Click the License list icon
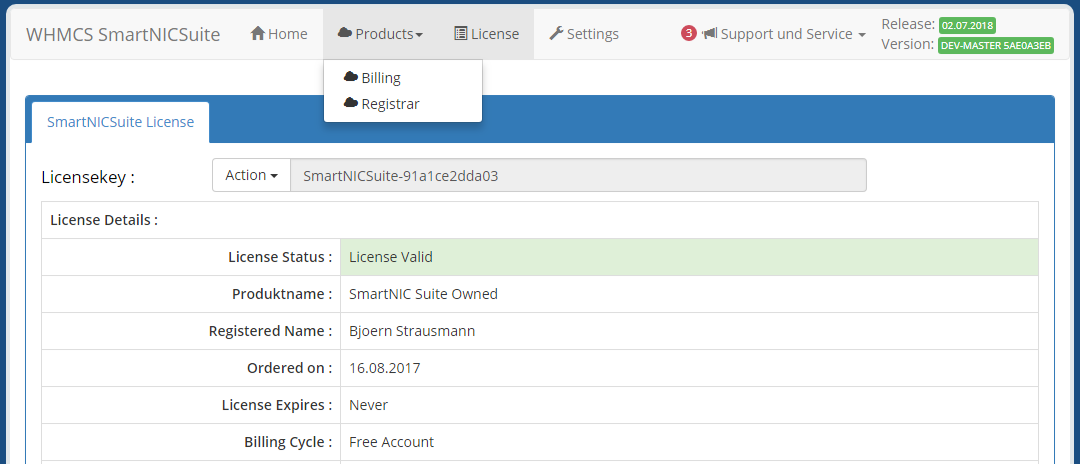The width and height of the screenshot is (1080, 464). tap(461, 33)
